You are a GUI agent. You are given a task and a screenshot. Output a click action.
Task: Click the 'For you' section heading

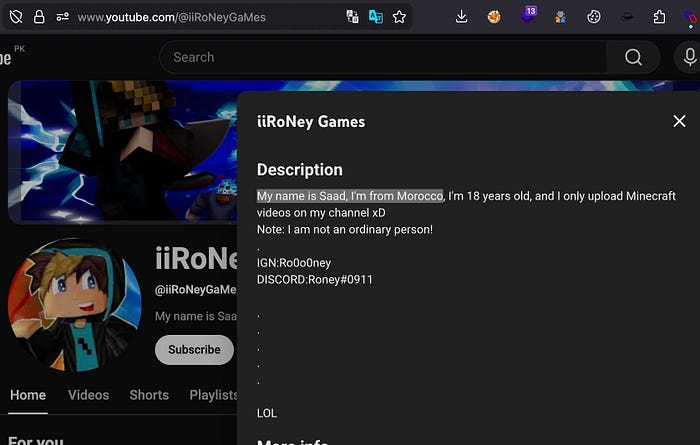pyautogui.click(x=36, y=440)
